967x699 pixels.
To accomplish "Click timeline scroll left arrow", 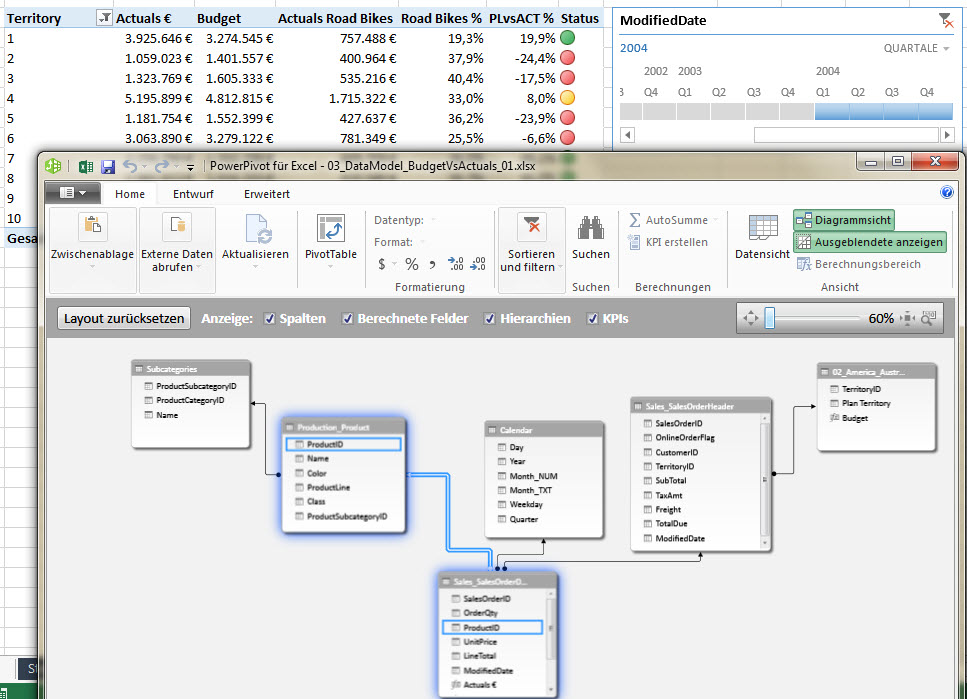I will click(627, 134).
